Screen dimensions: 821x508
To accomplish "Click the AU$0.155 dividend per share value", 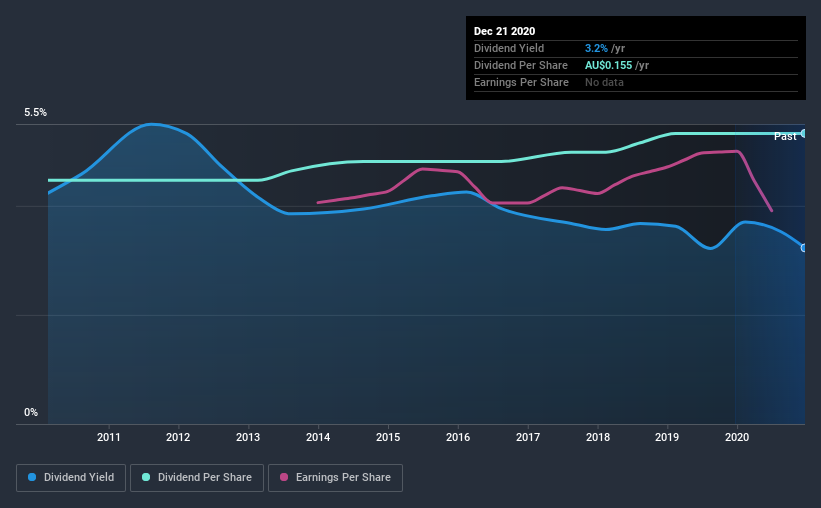I will (608, 65).
